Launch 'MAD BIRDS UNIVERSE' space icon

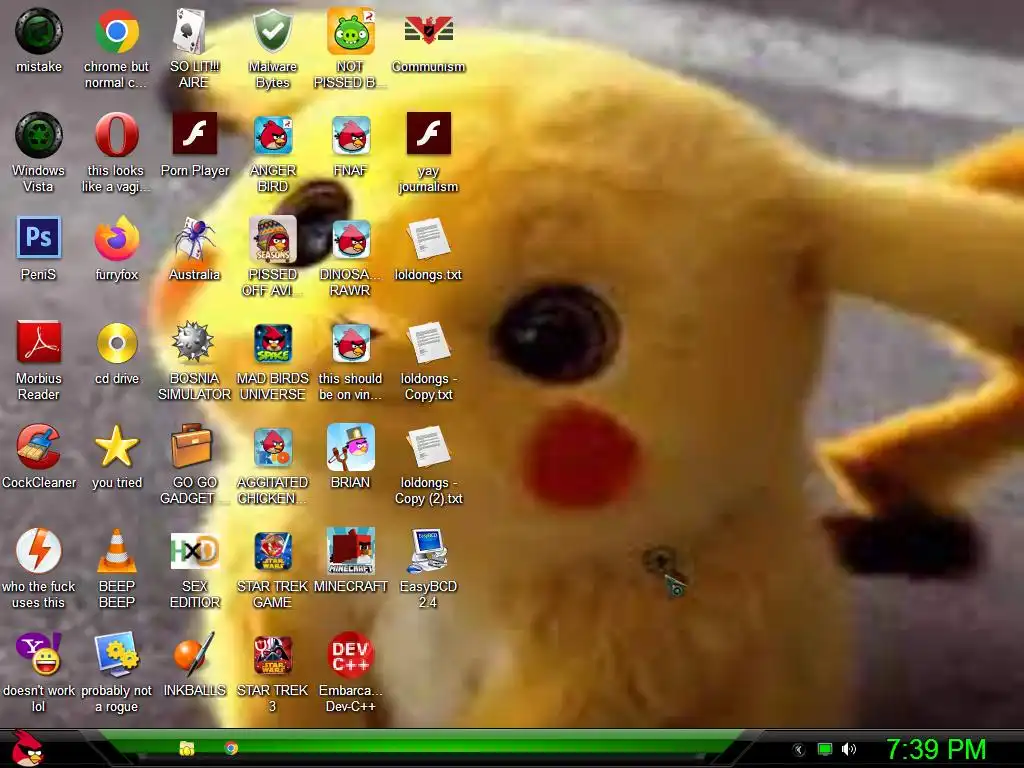272,343
